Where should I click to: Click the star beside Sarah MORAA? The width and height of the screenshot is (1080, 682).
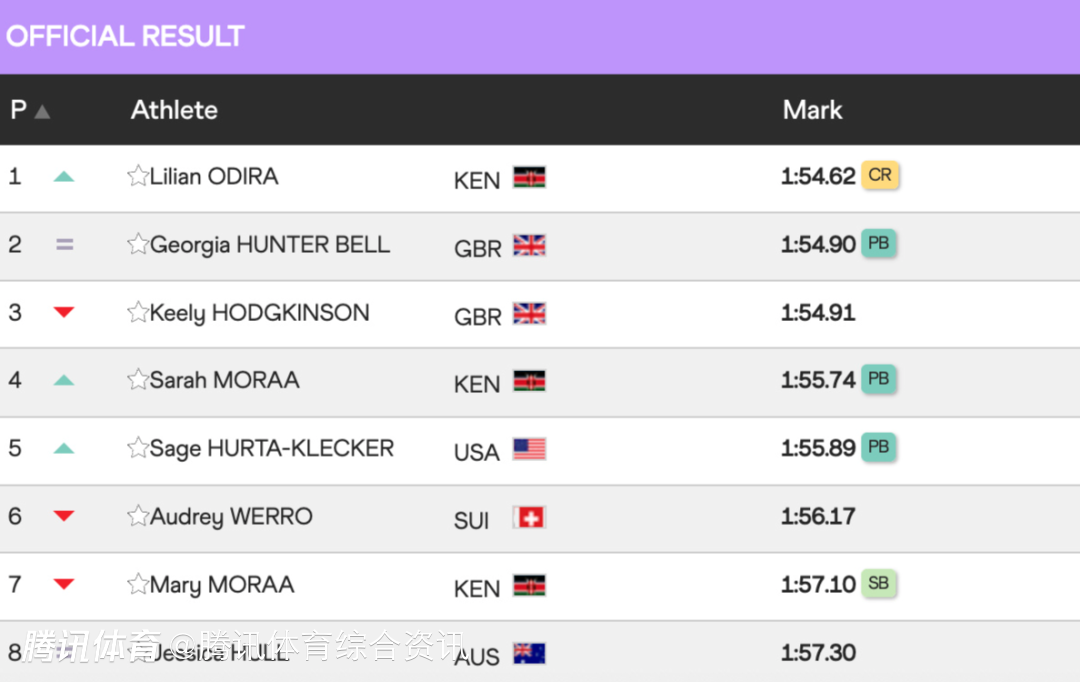[x=138, y=379]
